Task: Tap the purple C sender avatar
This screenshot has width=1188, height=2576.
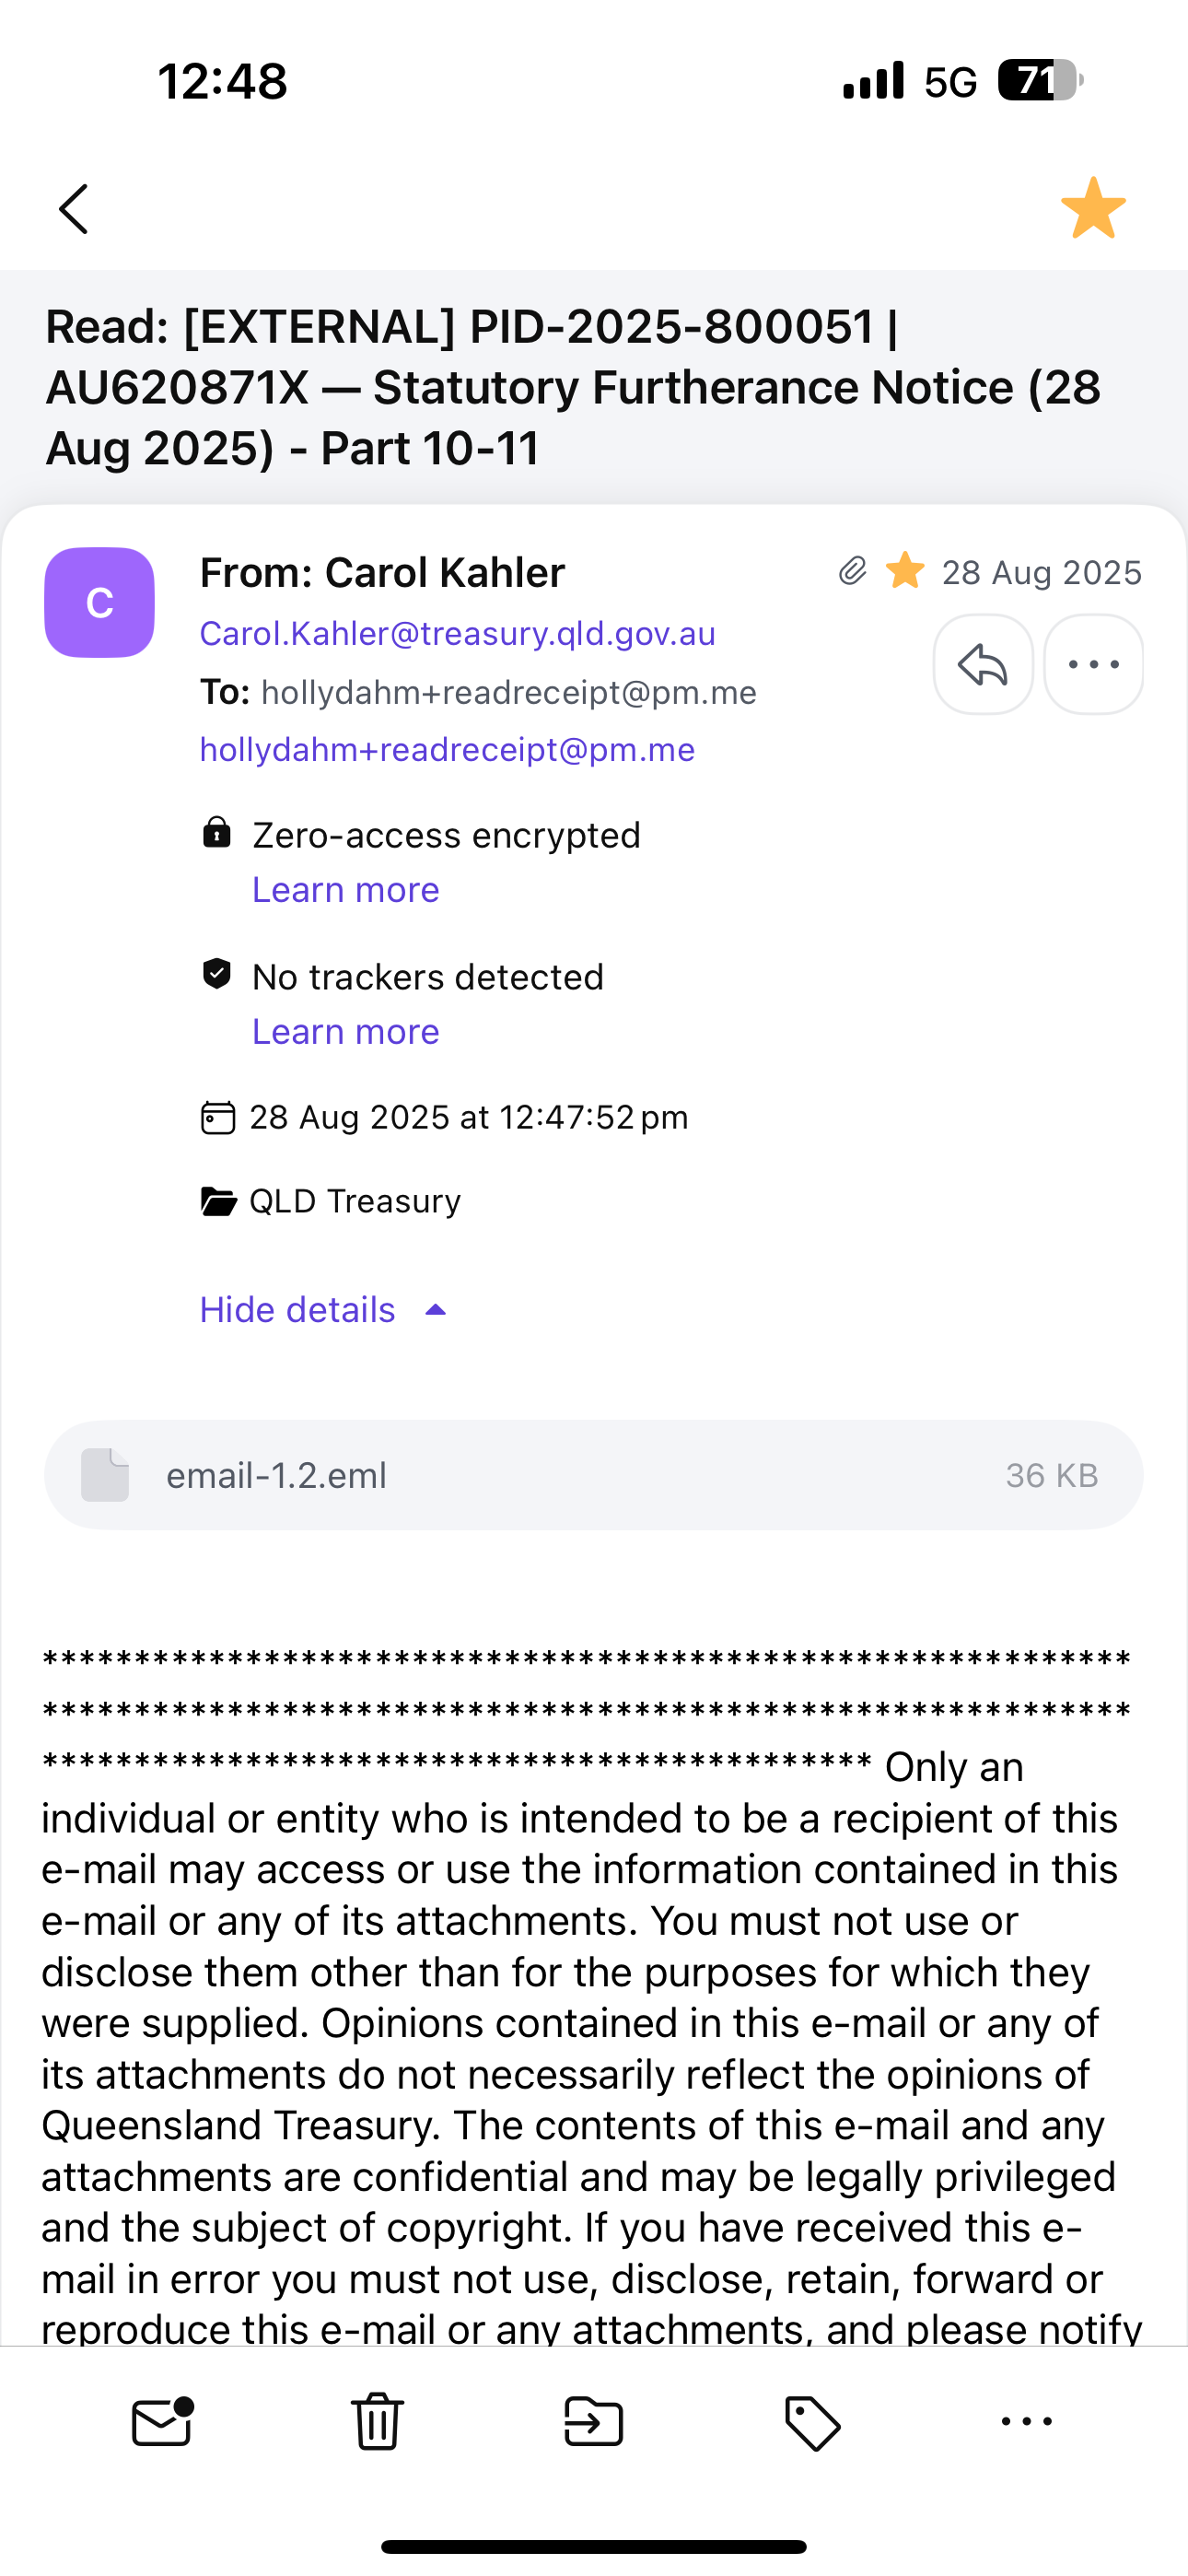Action: pos(99,602)
